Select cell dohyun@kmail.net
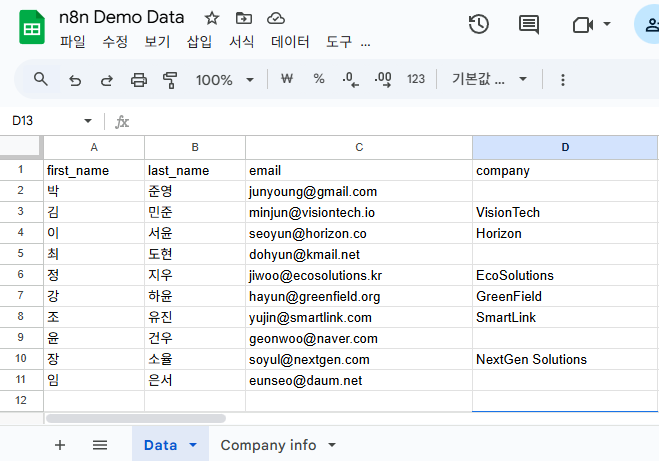The image size is (659, 461). click(x=359, y=254)
